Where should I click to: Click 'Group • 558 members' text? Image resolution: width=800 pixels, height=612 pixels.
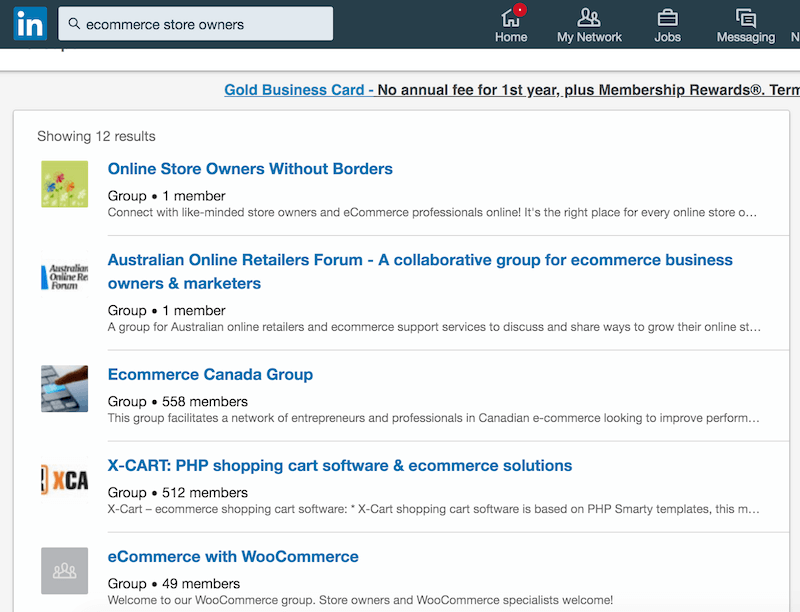tap(178, 401)
